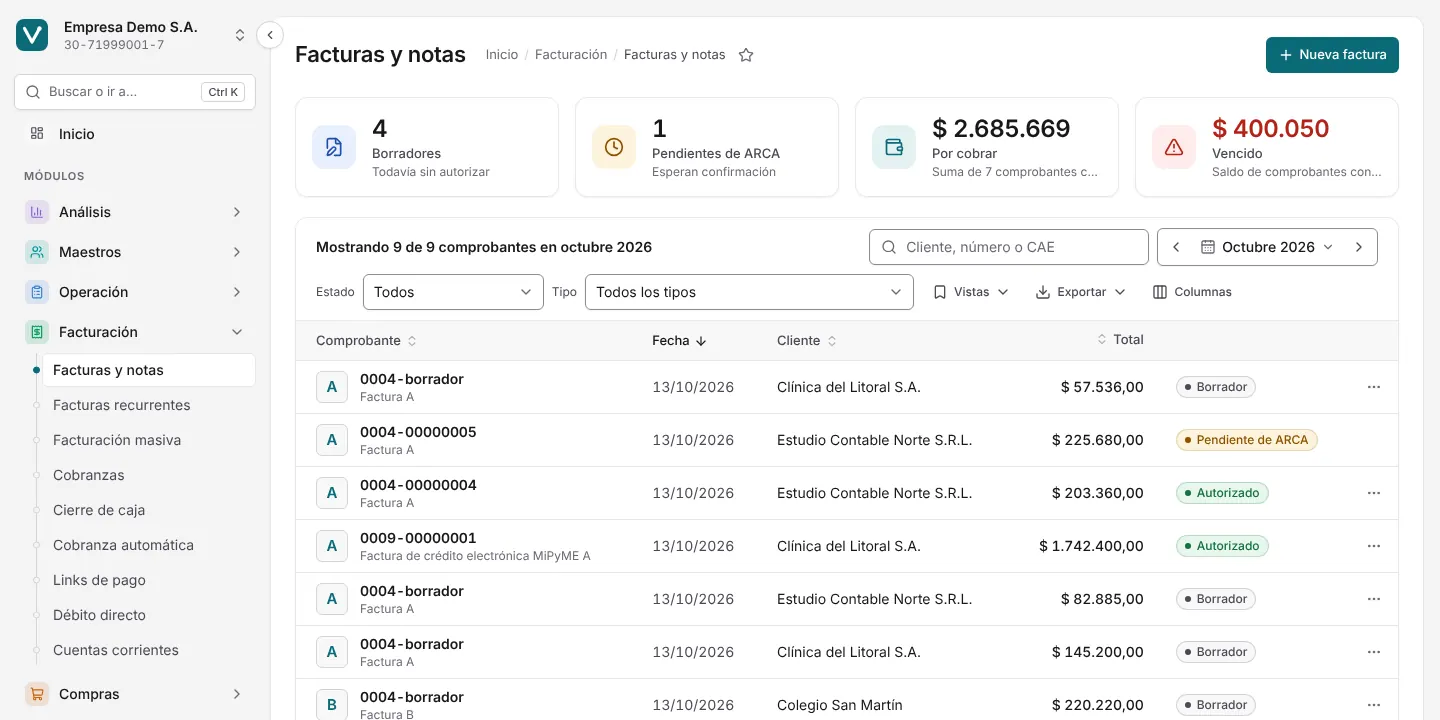Expand the Análisis module
Viewport: 1440px width, 720px height.
[x=135, y=212]
